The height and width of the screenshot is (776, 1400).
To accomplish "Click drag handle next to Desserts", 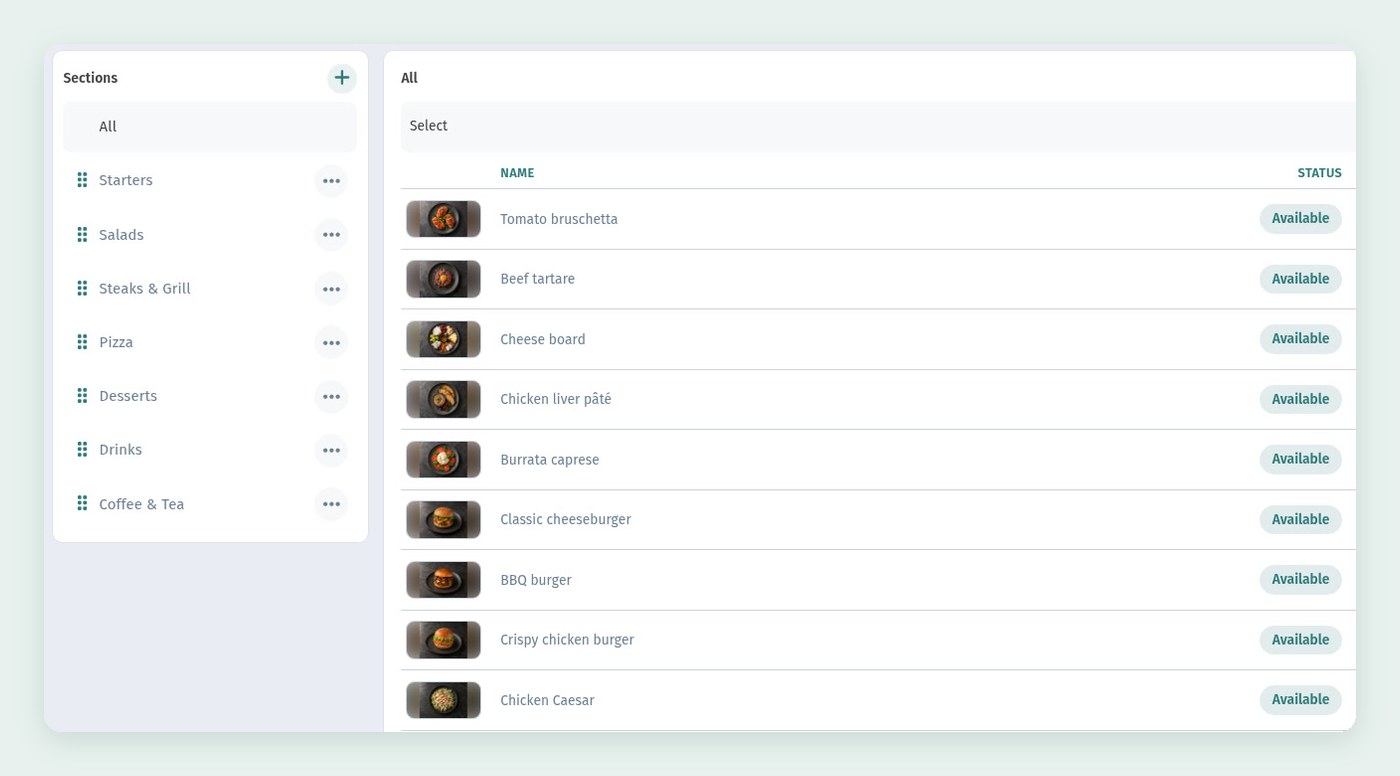I will [82, 396].
